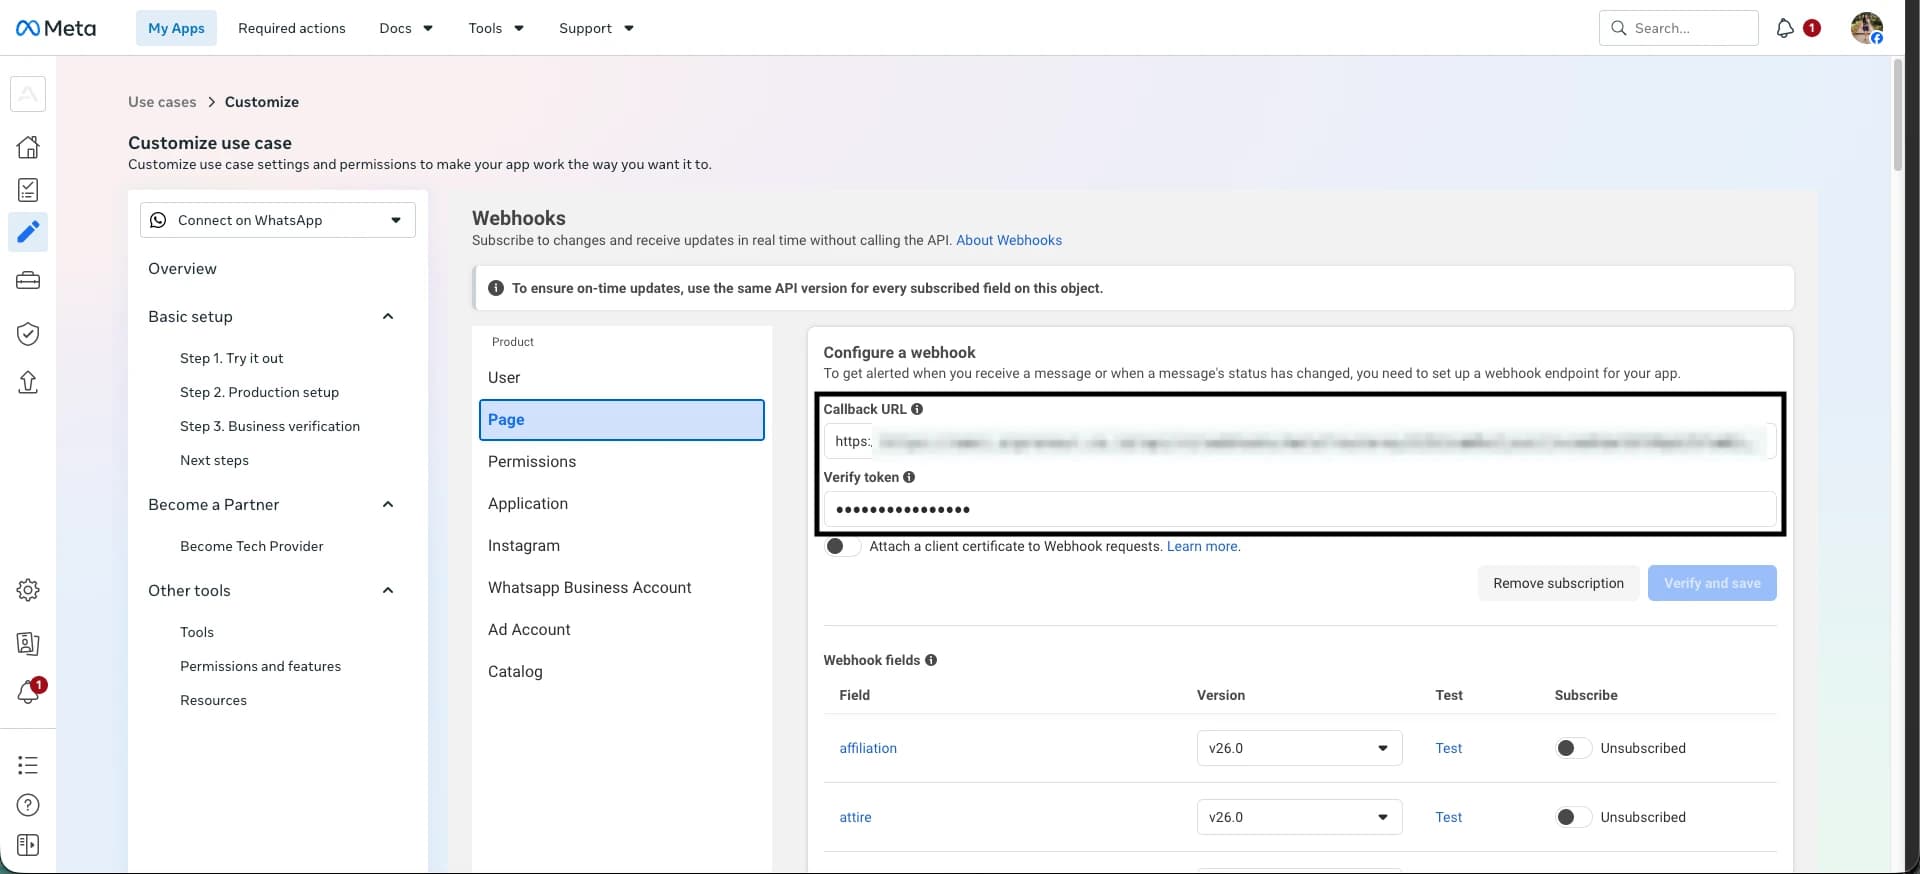1920x874 pixels.
Task: Click Test link for affiliation field
Action: [1448, 748]
